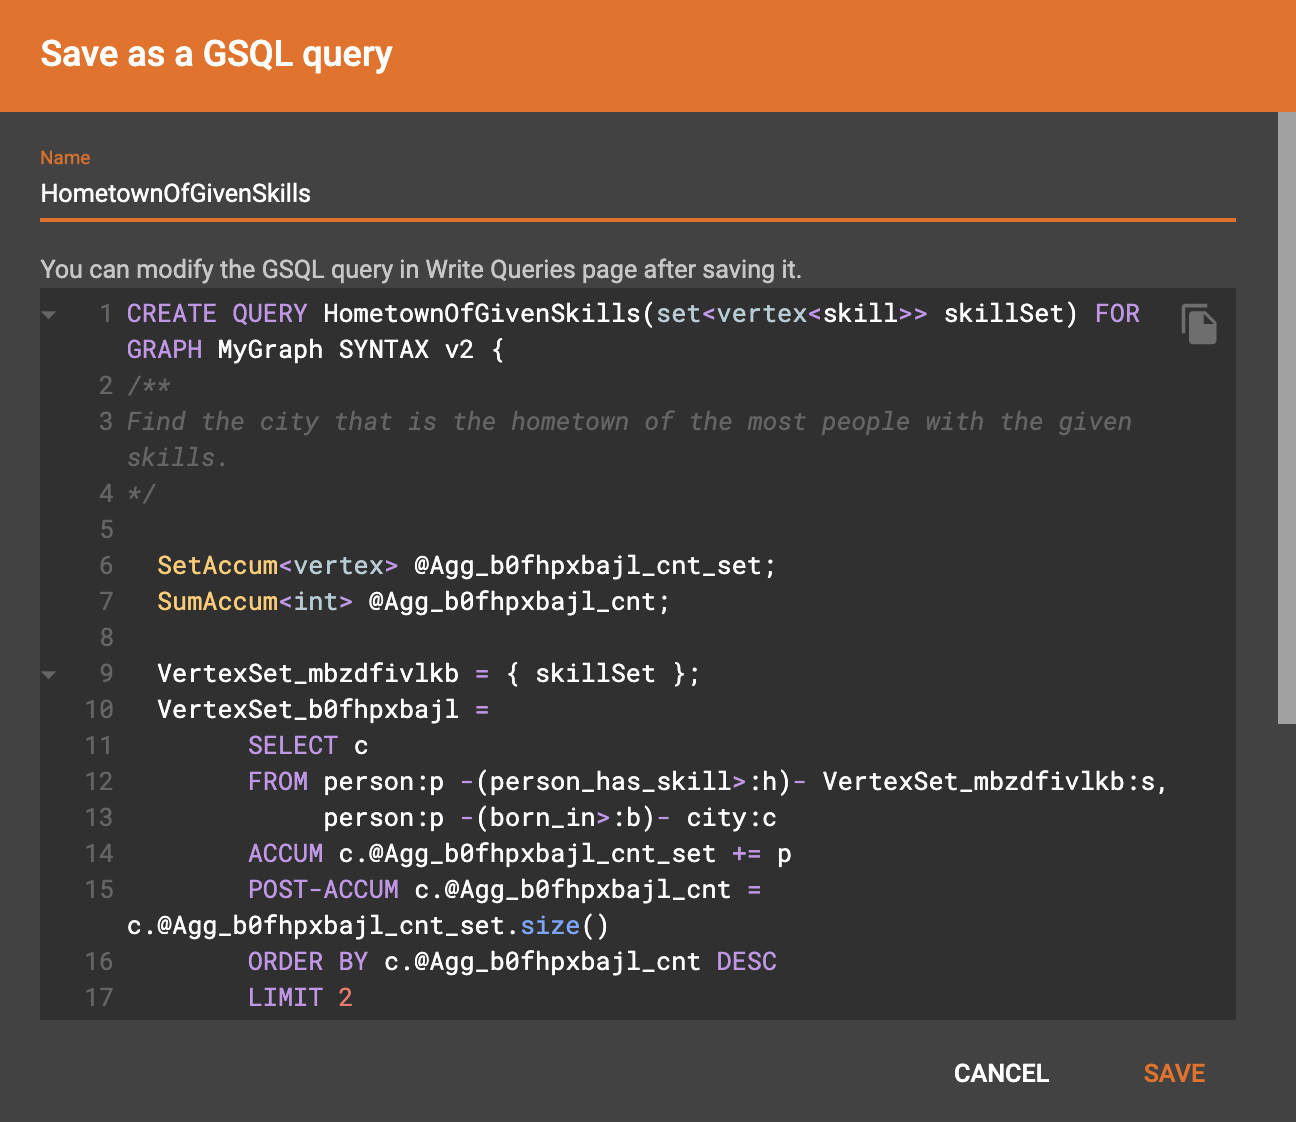Click the ORDER BY clause on line 16

point(307,962)
